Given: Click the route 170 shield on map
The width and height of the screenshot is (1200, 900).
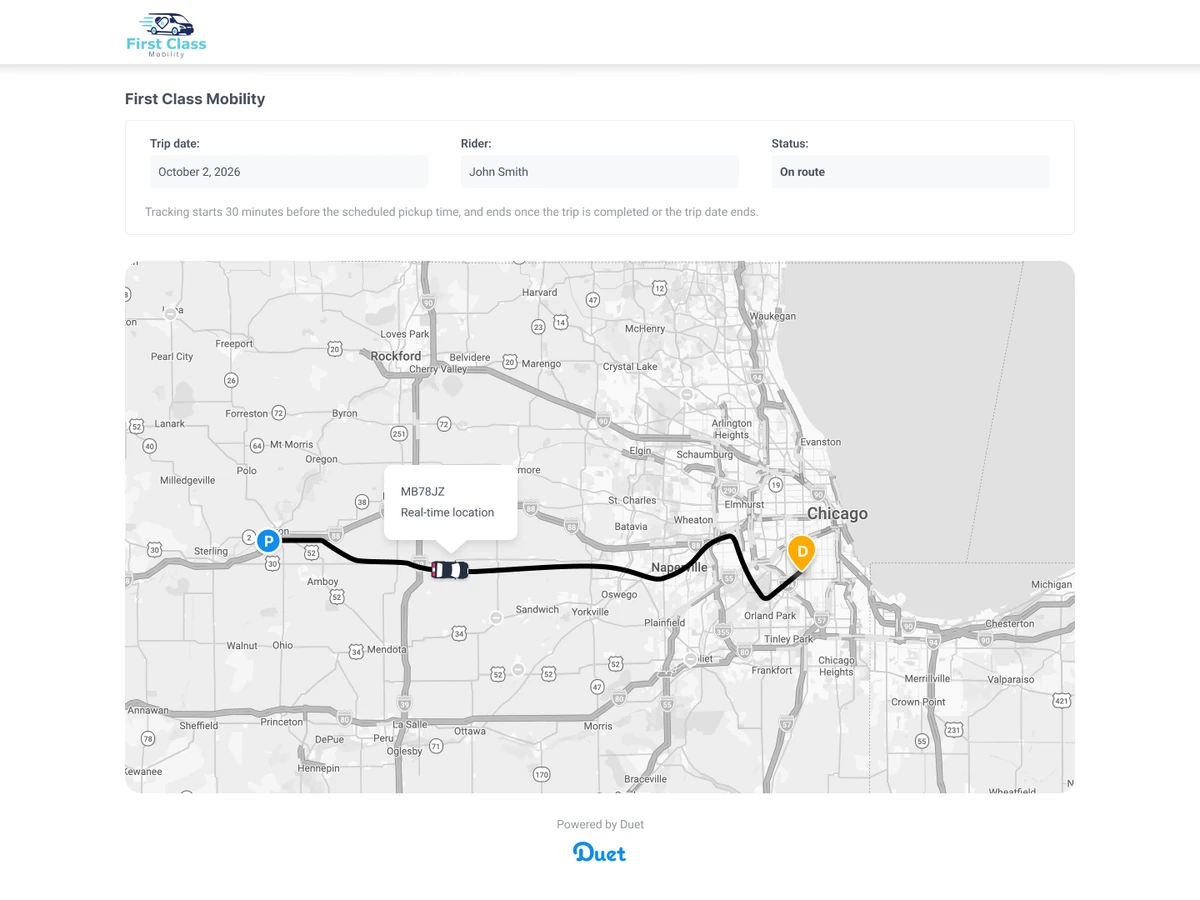Looking at the screenshot, I should 541,774.
